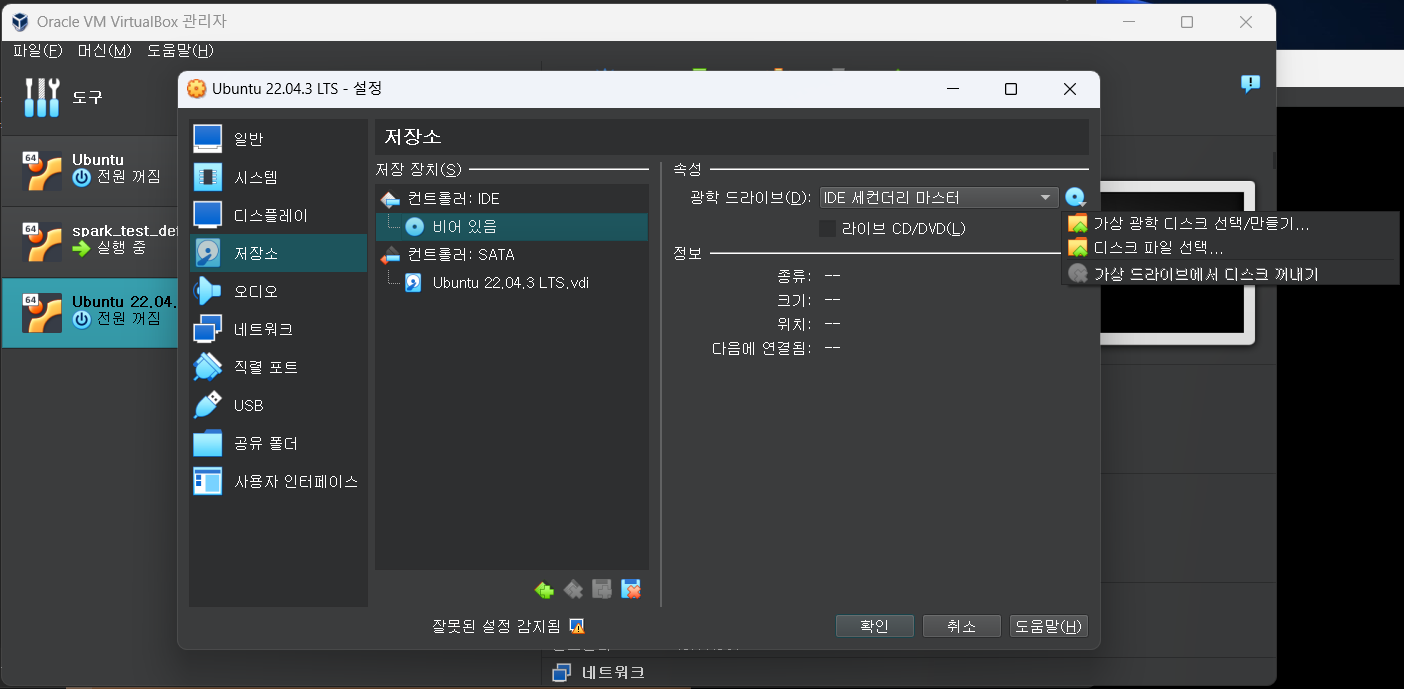Viewport: 1404px width, 689px height.
Task: Open the 공유 폴더 settings category
Action: coord(278,443)
